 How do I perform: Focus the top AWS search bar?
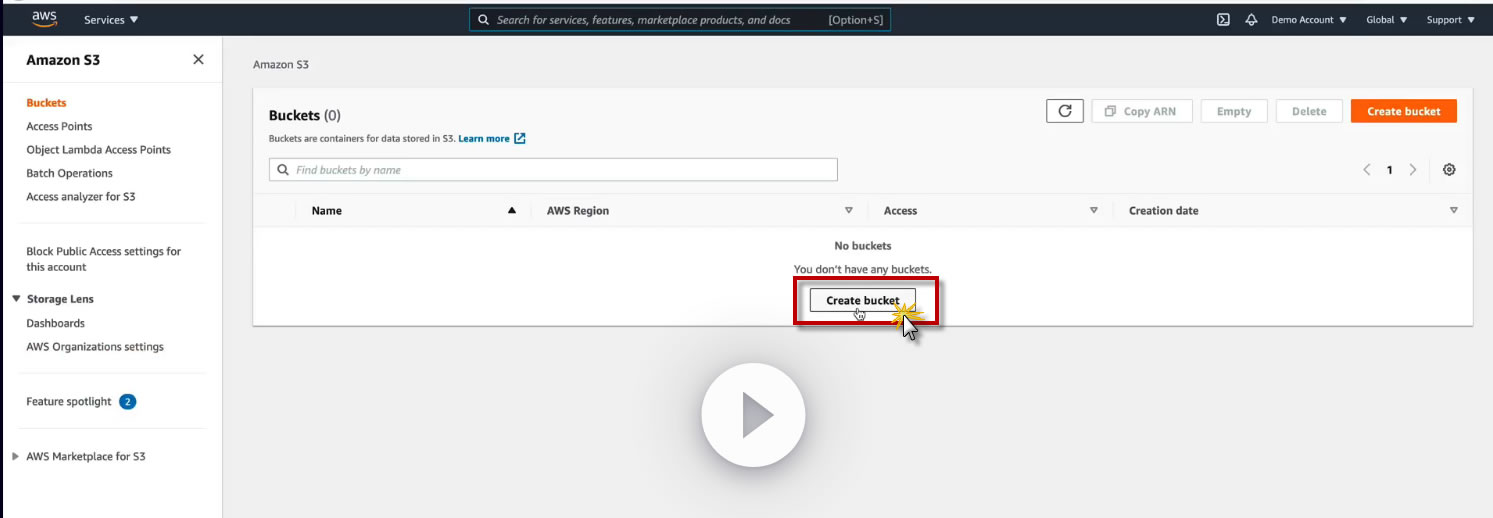(x=680, y=20)
